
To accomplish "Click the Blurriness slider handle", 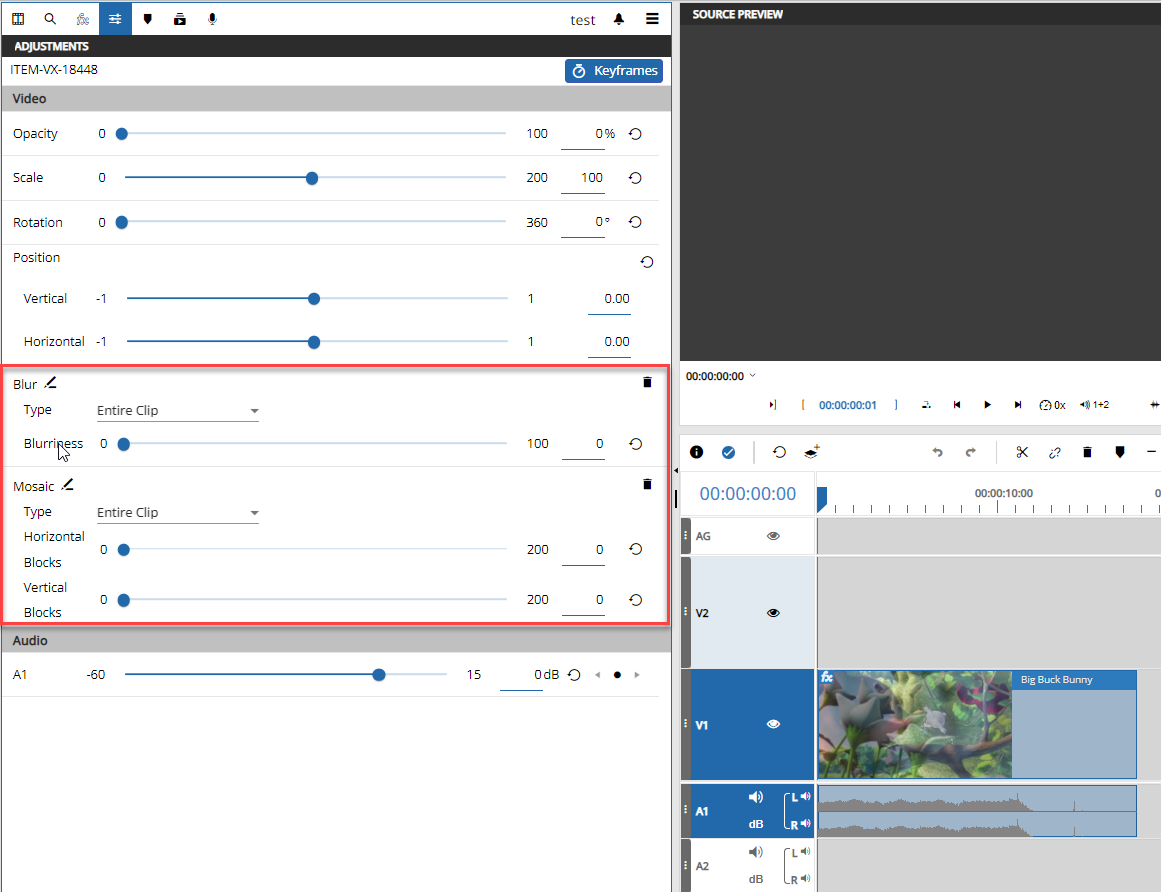I will coord(123,444).
